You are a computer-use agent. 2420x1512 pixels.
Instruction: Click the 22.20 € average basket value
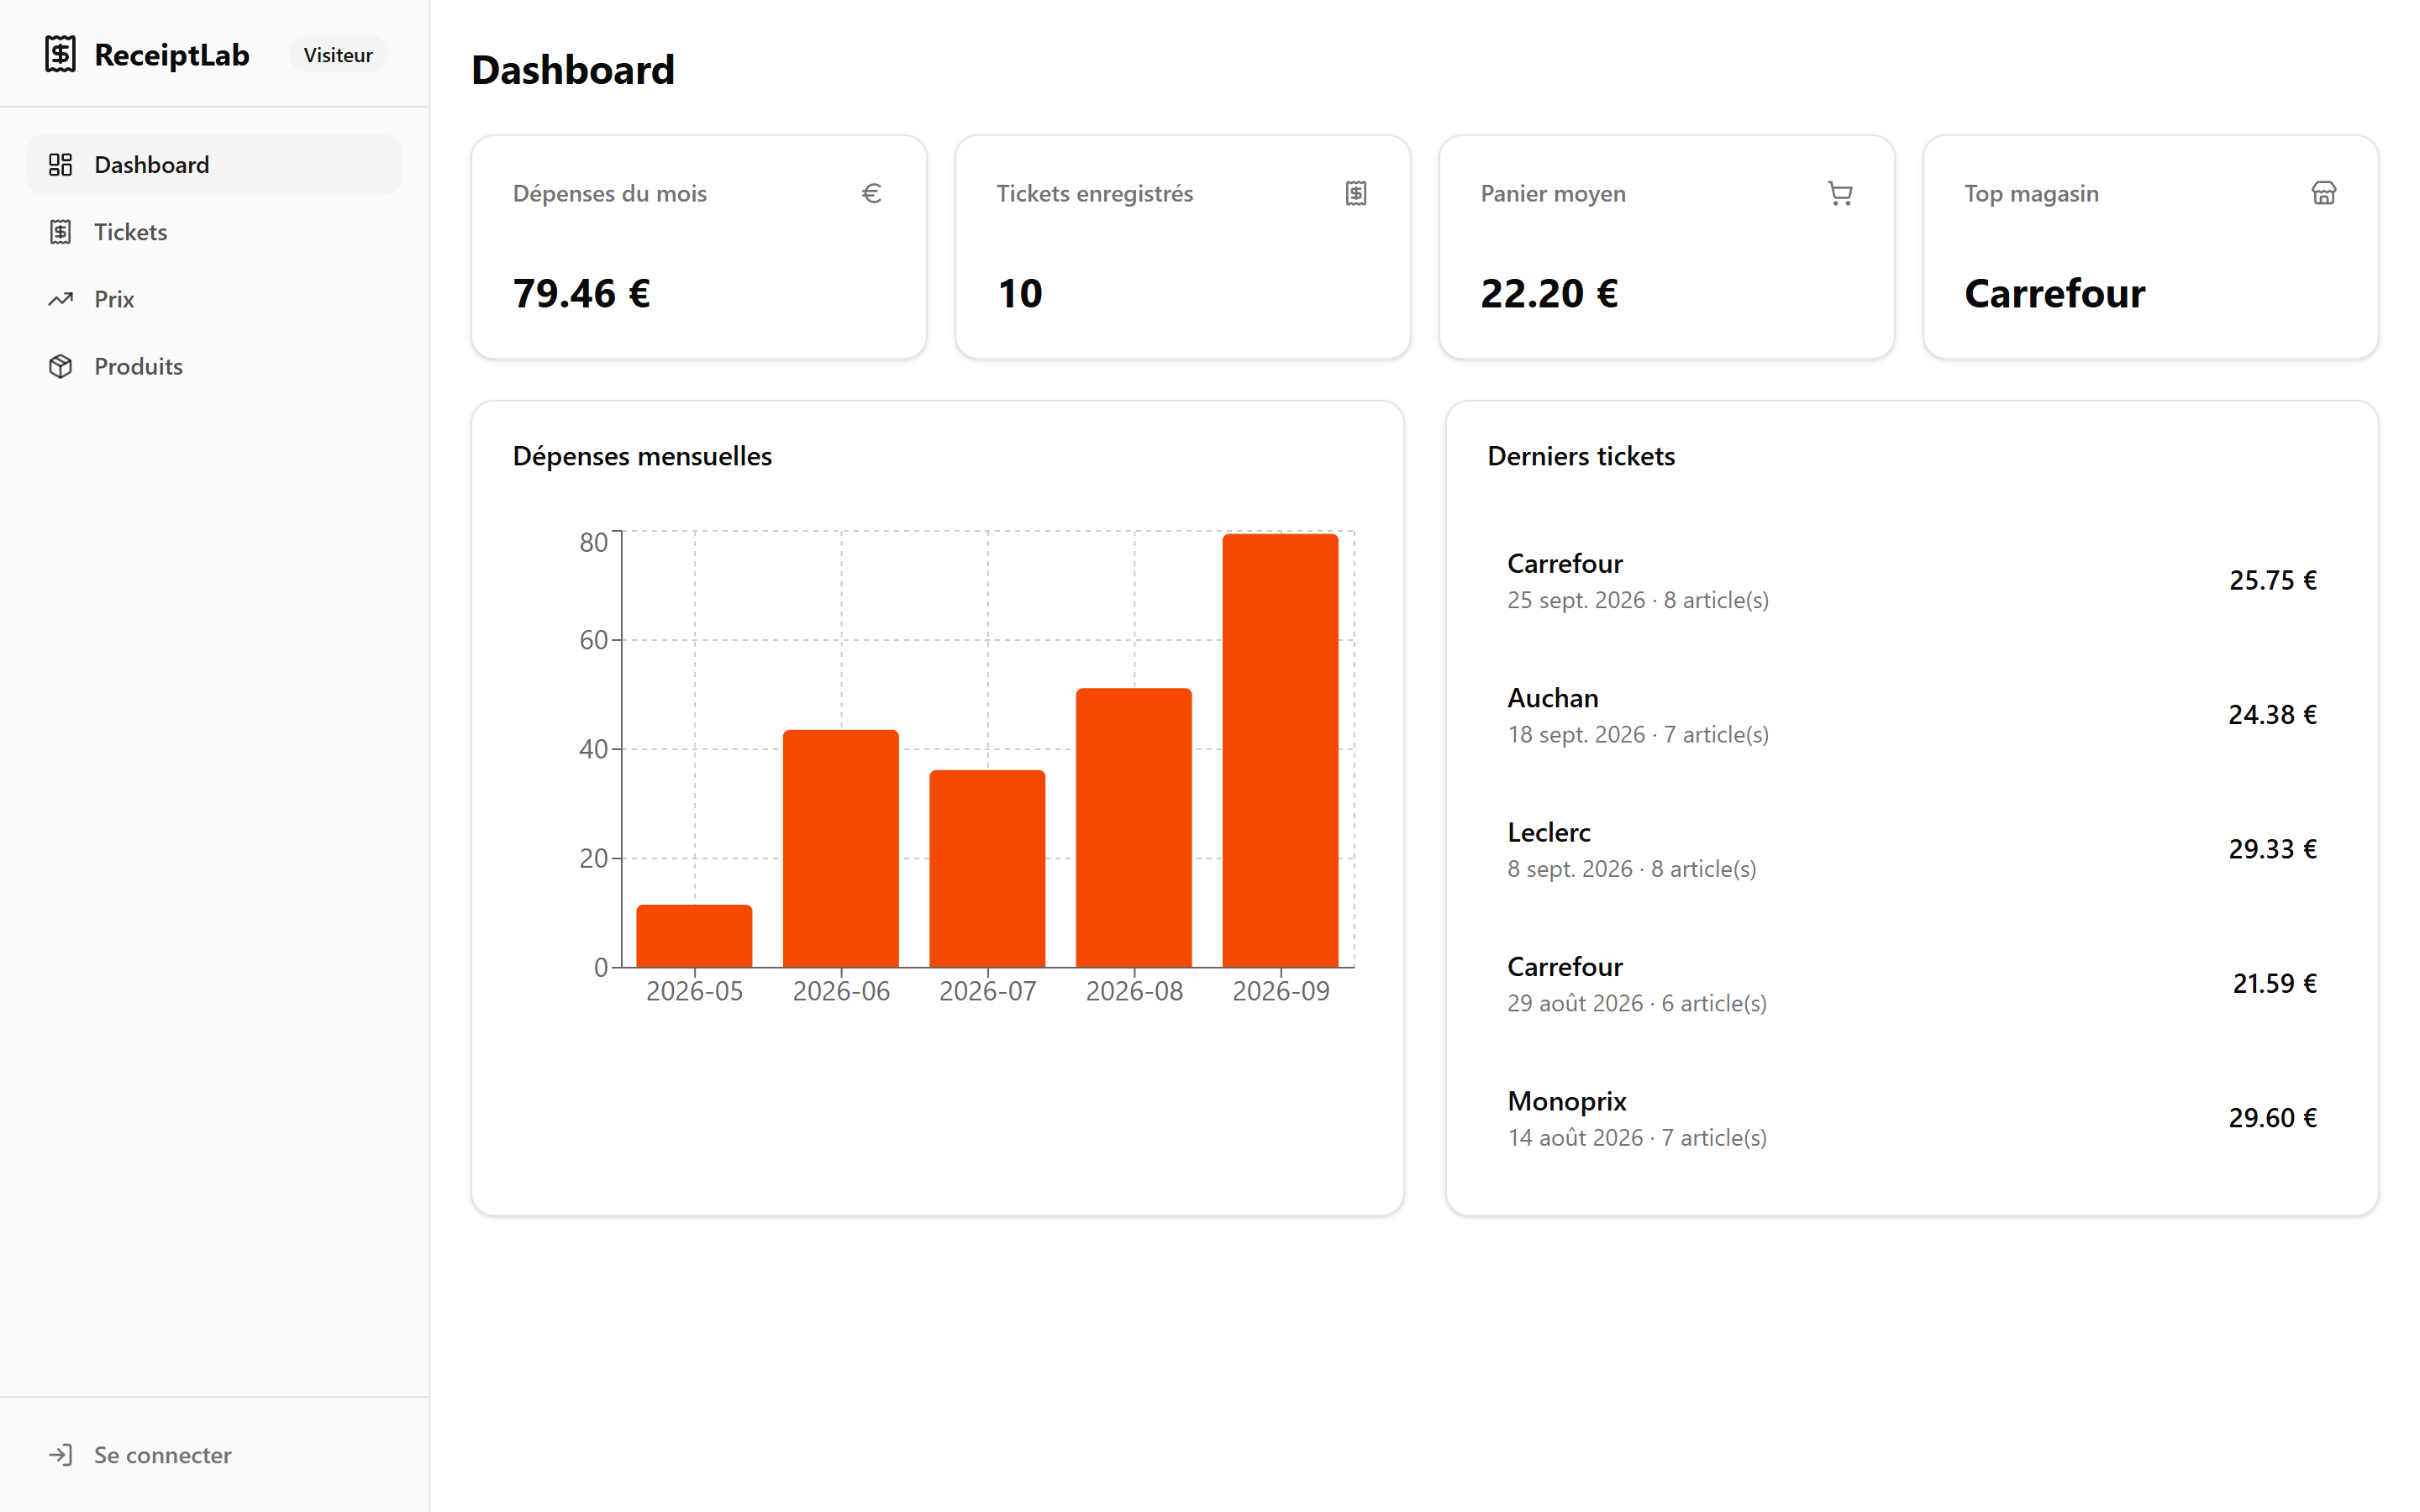pos(1549,294)
